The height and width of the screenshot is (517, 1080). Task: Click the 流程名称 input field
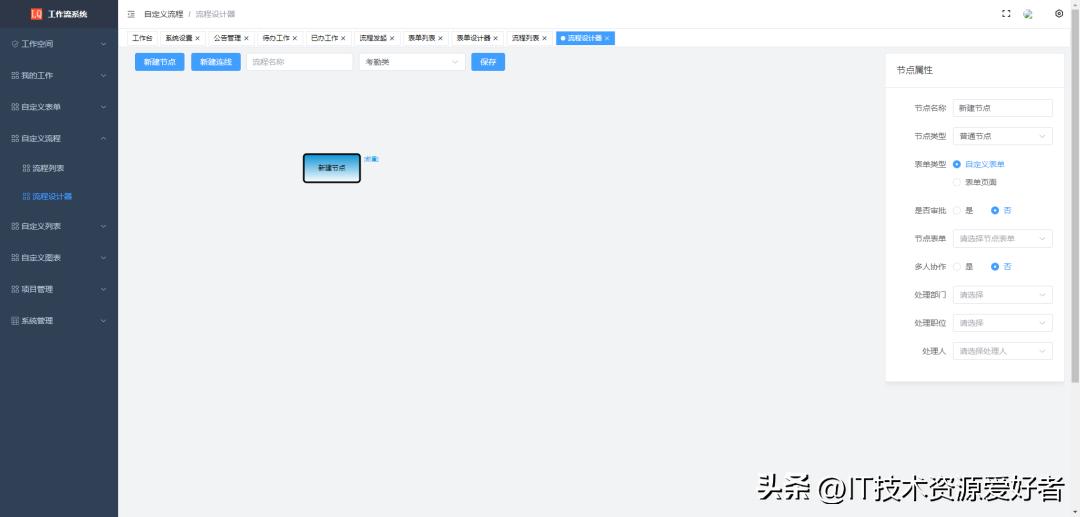(299, 62)
